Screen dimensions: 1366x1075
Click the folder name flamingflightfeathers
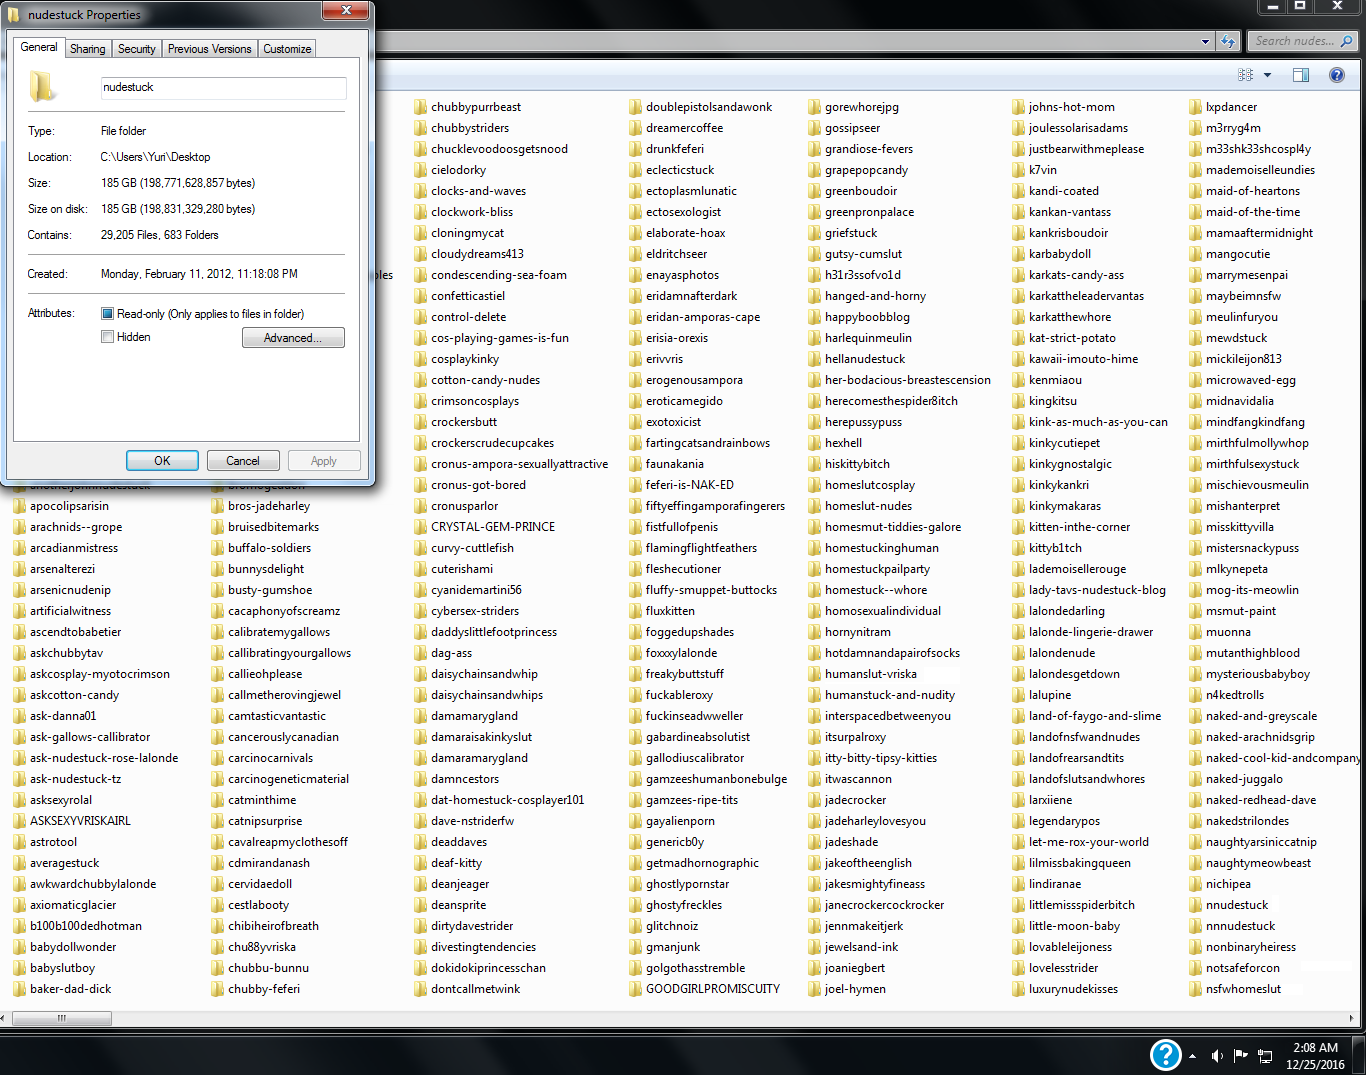pos(701,548)
